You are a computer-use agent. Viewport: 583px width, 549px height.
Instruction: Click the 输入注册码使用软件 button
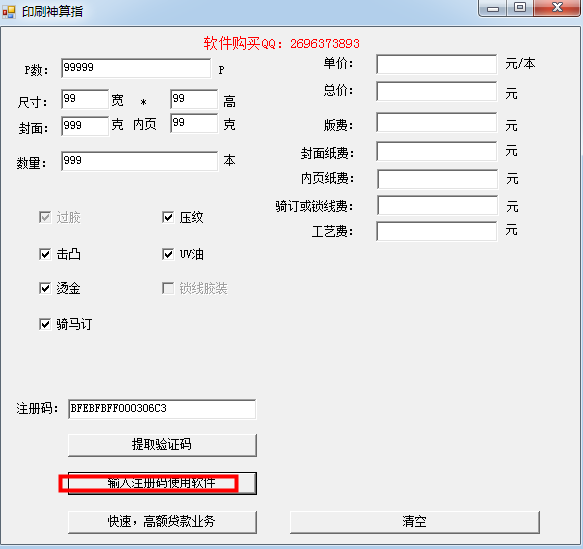click(162, 483)
